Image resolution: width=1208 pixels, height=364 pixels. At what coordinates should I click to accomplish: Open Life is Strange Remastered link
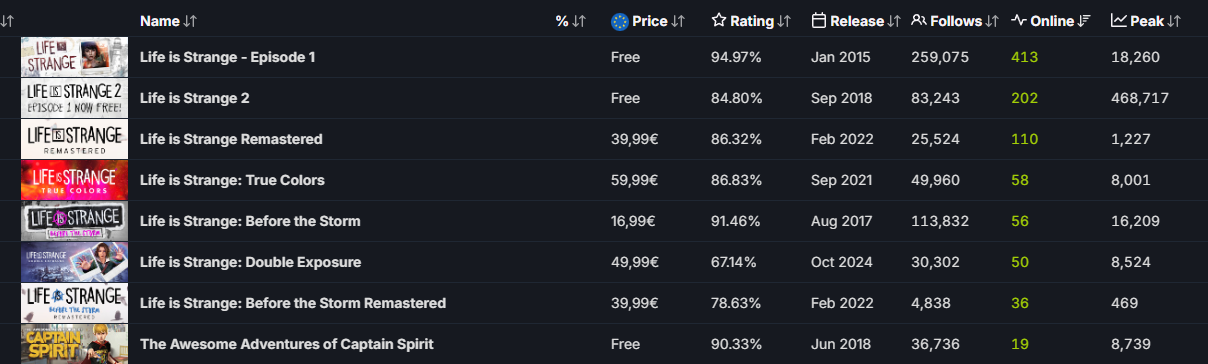click(231, 139)
